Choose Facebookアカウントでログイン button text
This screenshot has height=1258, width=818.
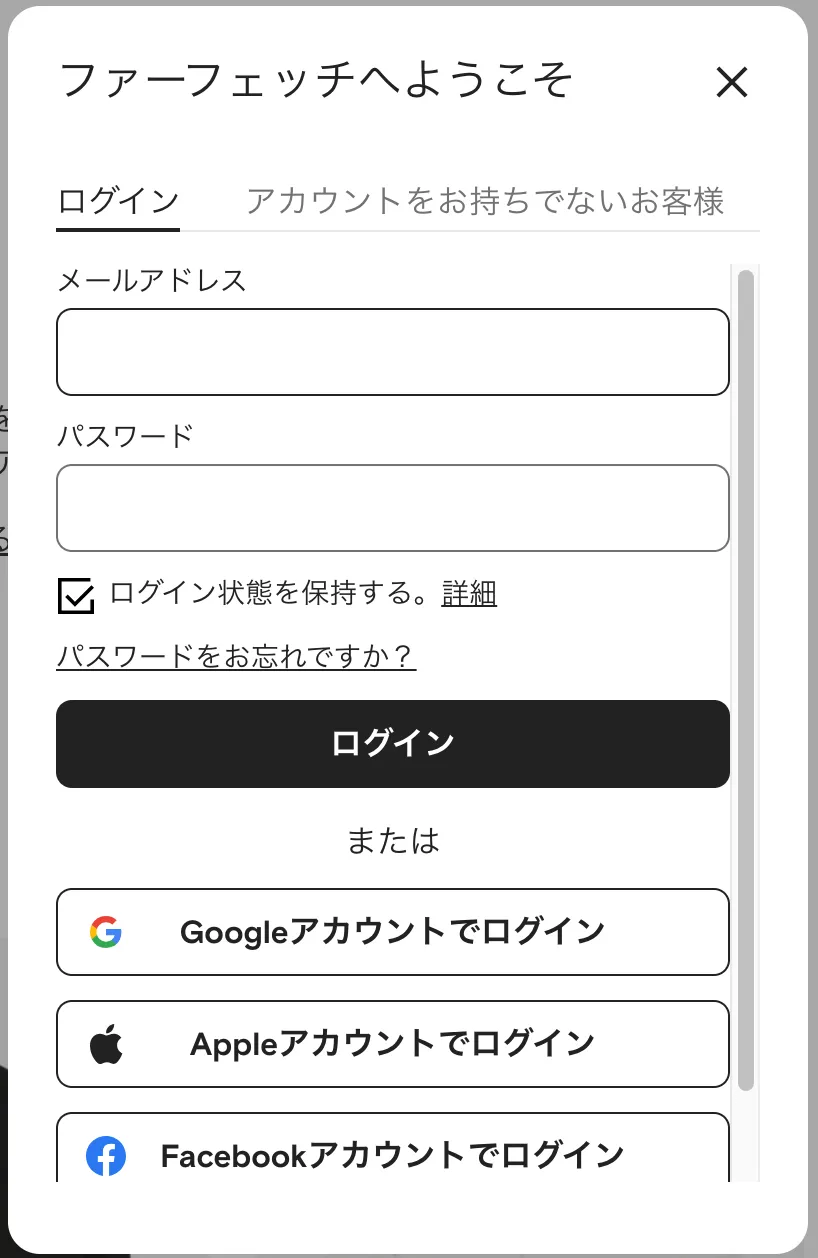click(392, 1156)
